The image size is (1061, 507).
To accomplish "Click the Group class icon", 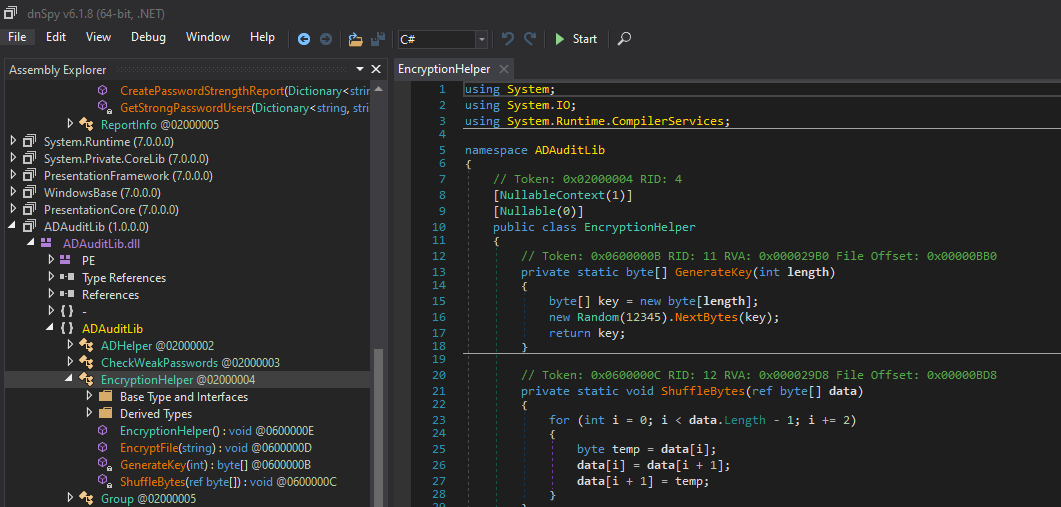I will coord(86,498).
